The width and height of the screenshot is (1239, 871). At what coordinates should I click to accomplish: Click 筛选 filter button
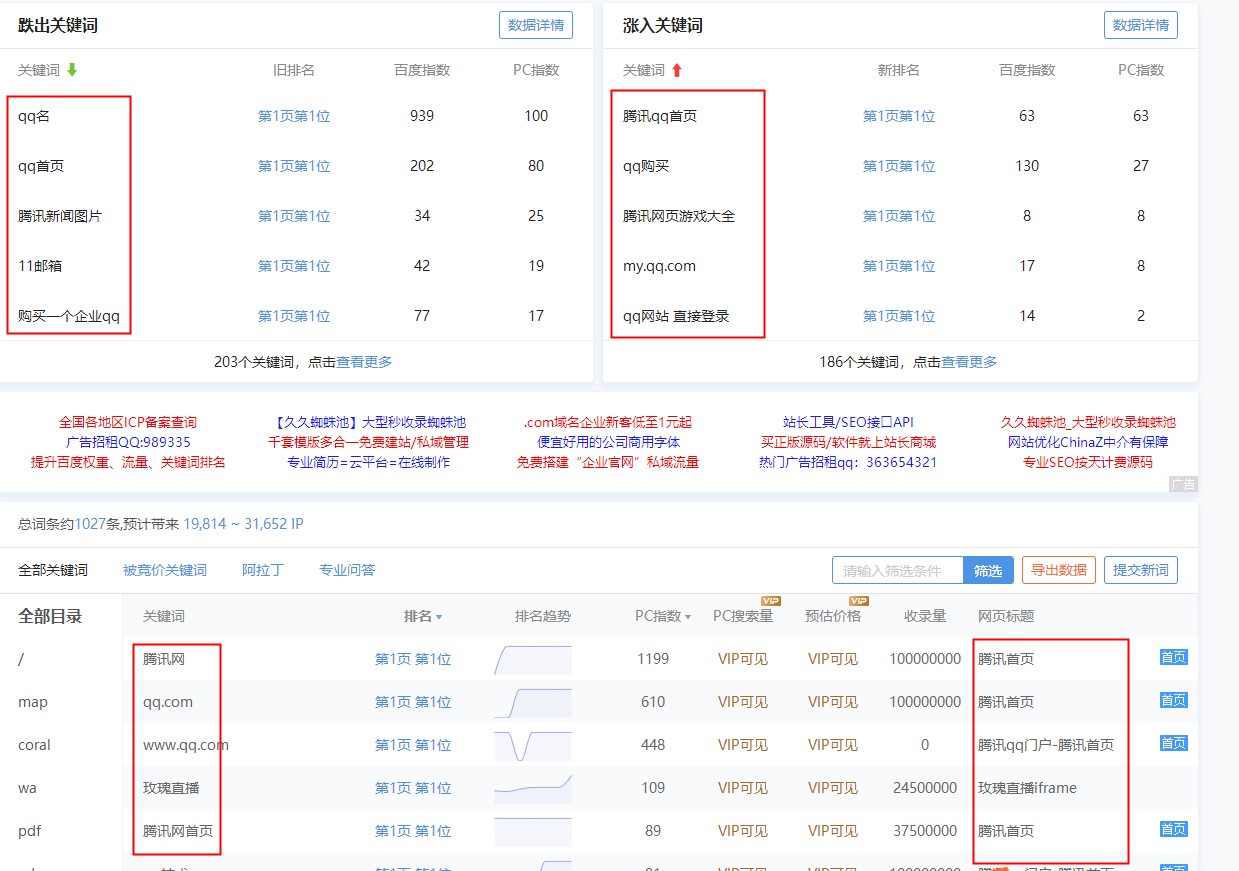[x=988, y=570]
